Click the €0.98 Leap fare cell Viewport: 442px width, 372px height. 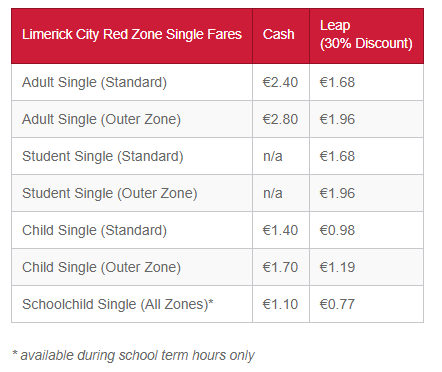point(337,230)
